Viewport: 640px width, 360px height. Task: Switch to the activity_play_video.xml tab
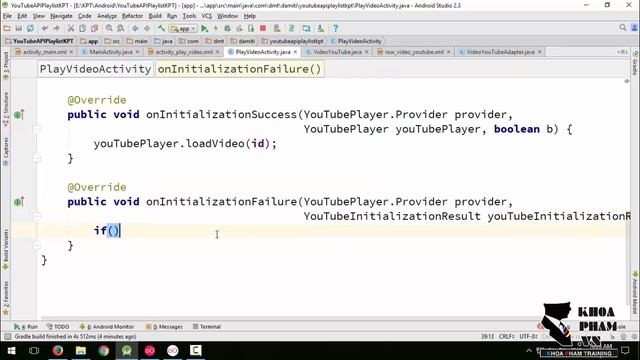[x=184, y=52]
